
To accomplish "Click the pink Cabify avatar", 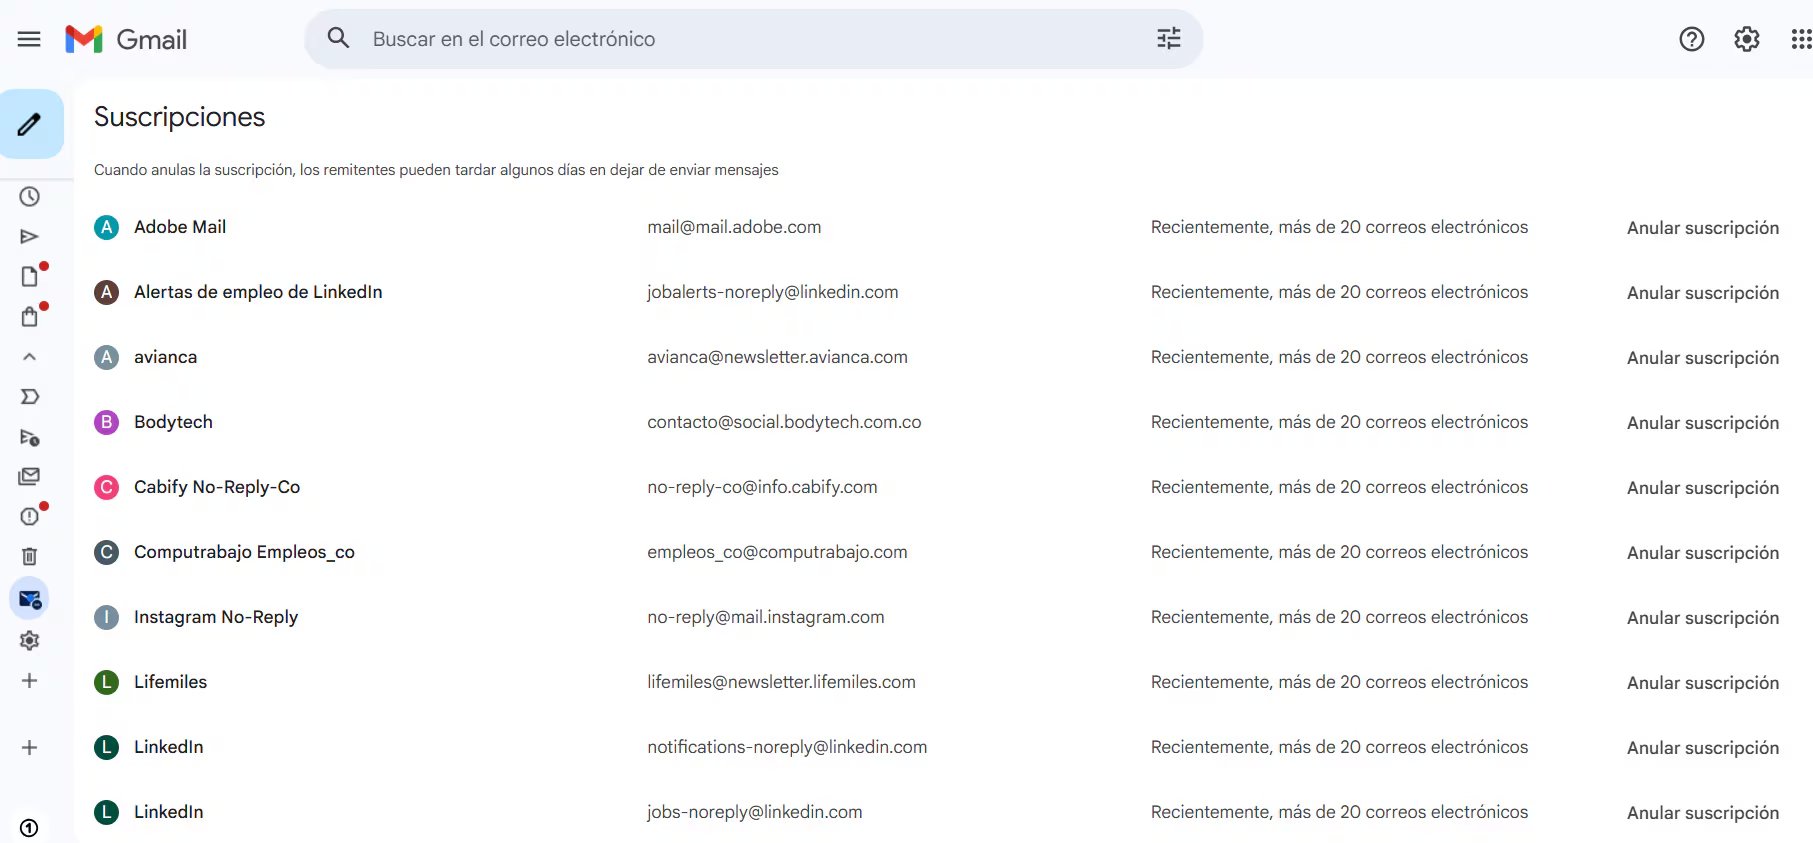I will pyautogui.click(x=106, y=487).
